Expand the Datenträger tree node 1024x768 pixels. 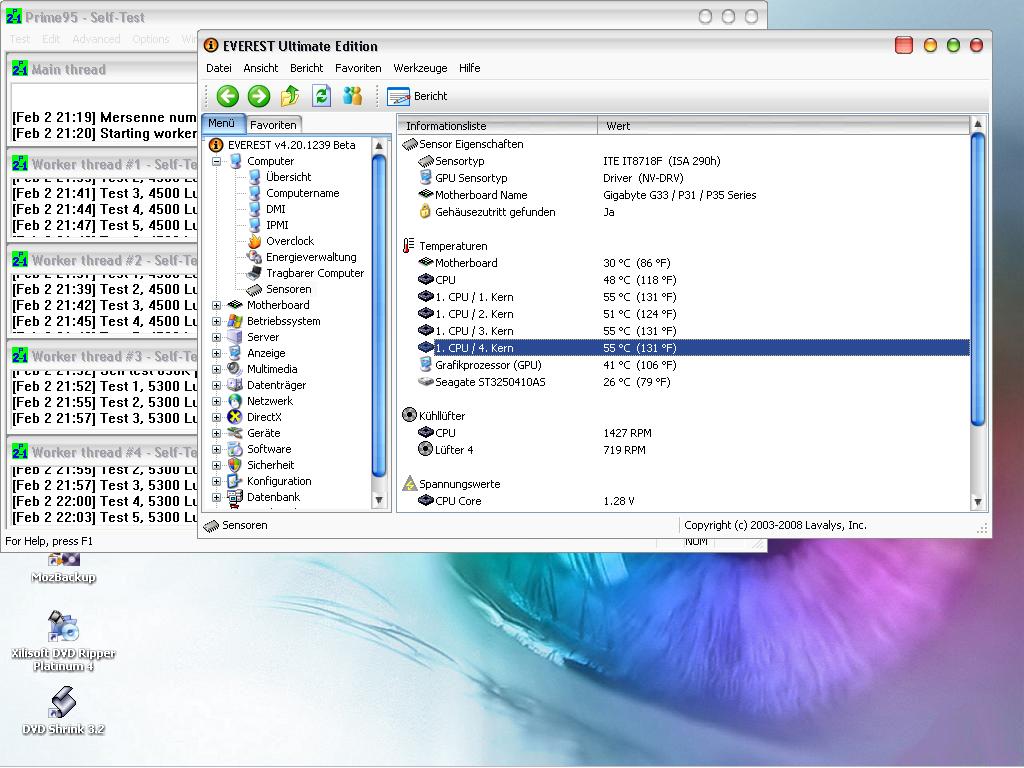(x=216, y=385)
